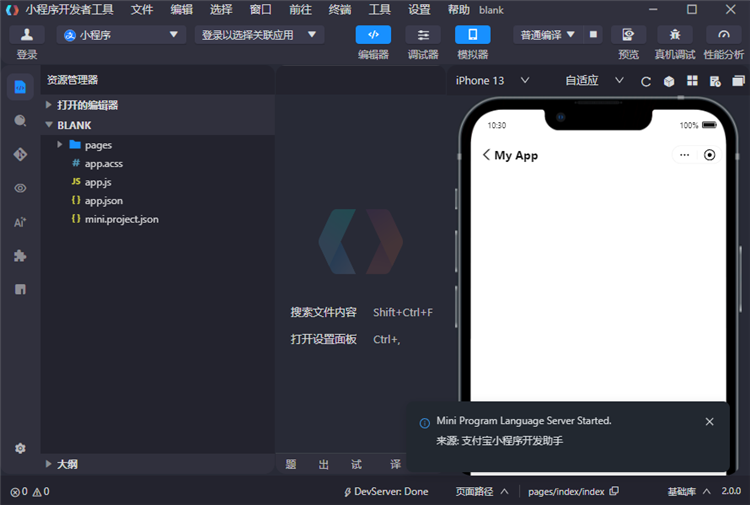The height and width of the screenshot is (505, 750).
Task: Open the AI assistant sidebar icon
Action: click(x=20, y=222)
